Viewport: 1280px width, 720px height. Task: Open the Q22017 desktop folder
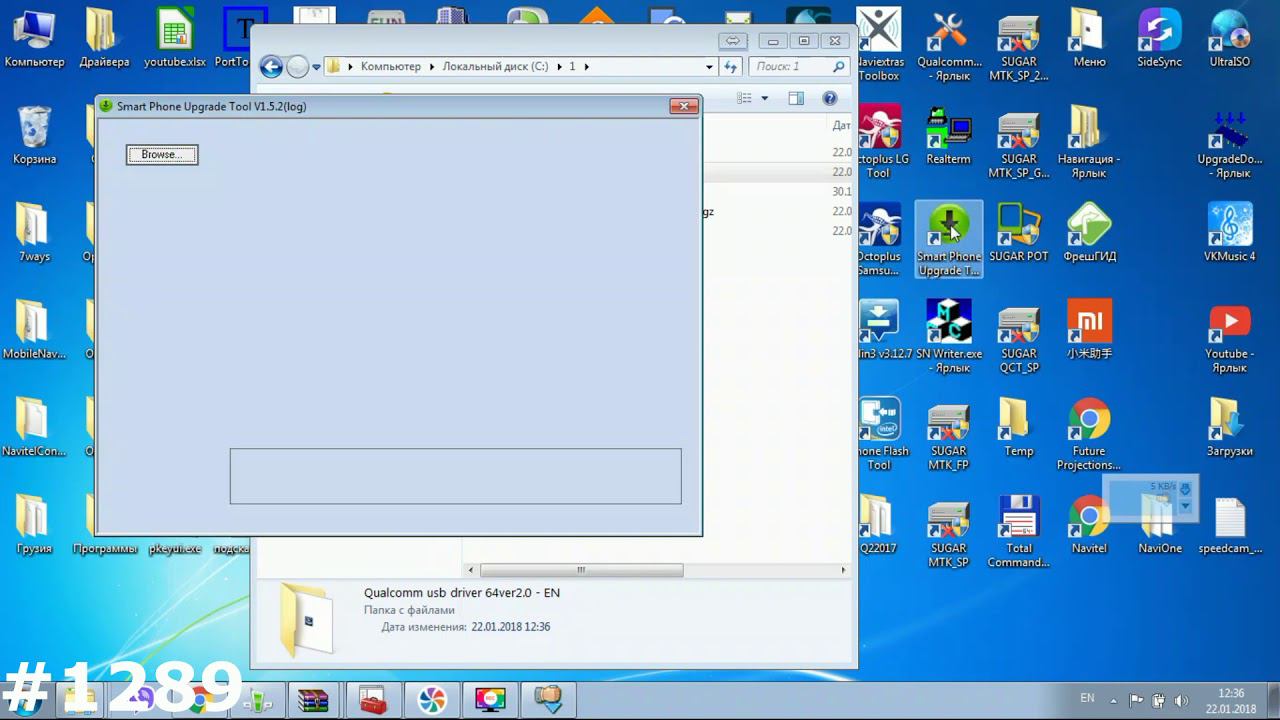pos(879,524)
